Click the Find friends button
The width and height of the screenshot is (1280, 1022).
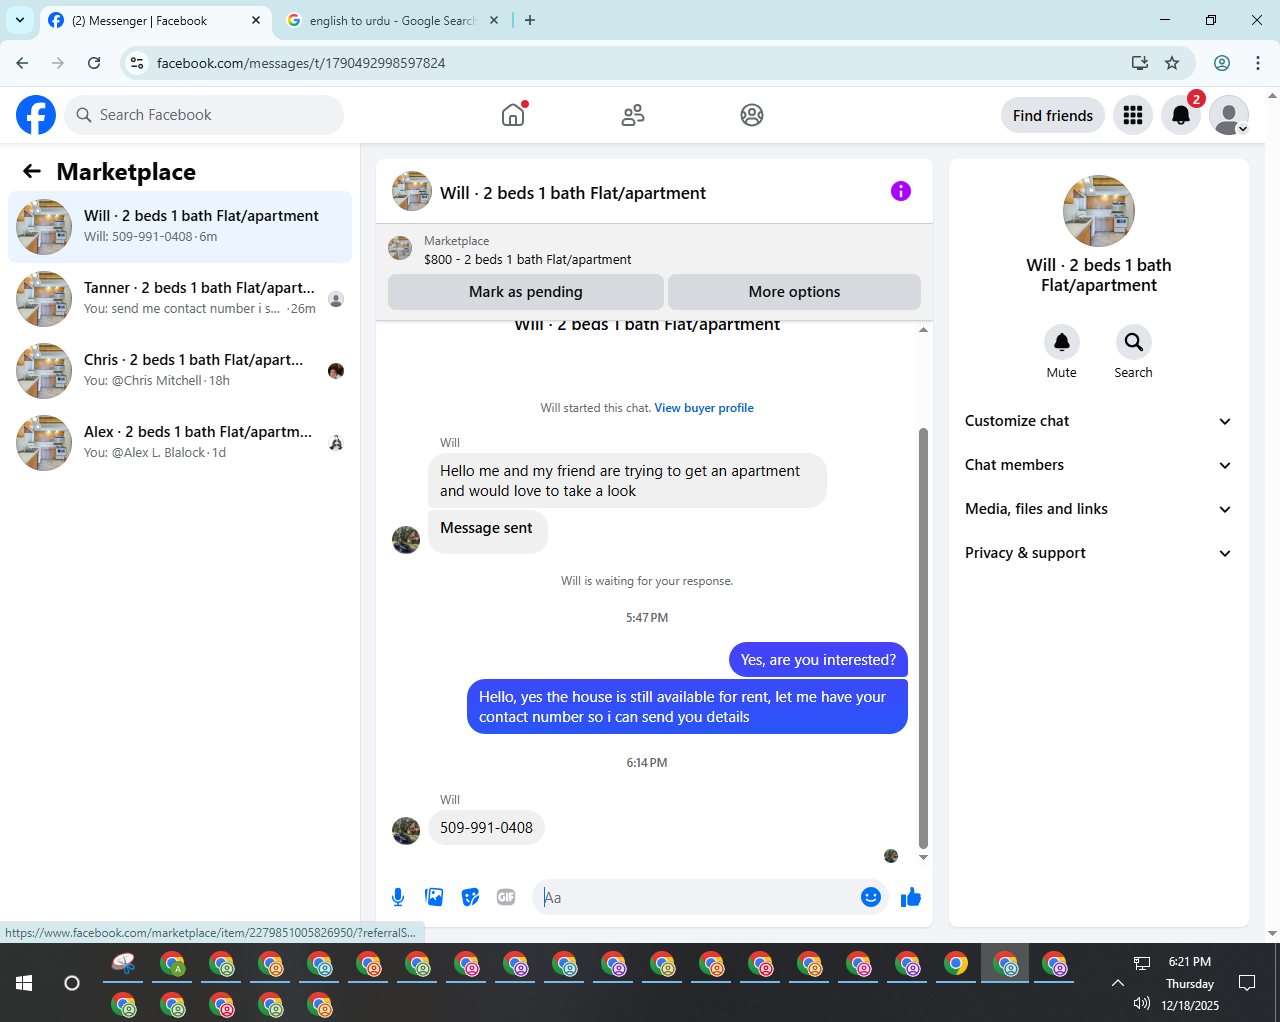coord(1053,115)
